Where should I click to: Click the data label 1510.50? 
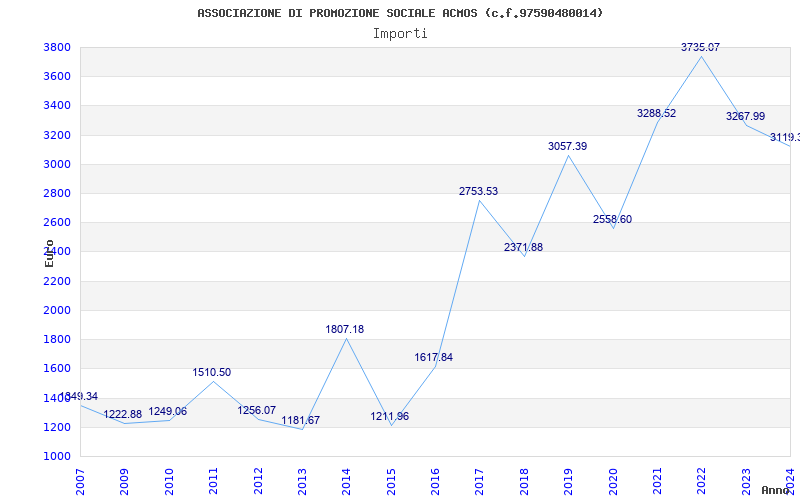pos(212,373)
